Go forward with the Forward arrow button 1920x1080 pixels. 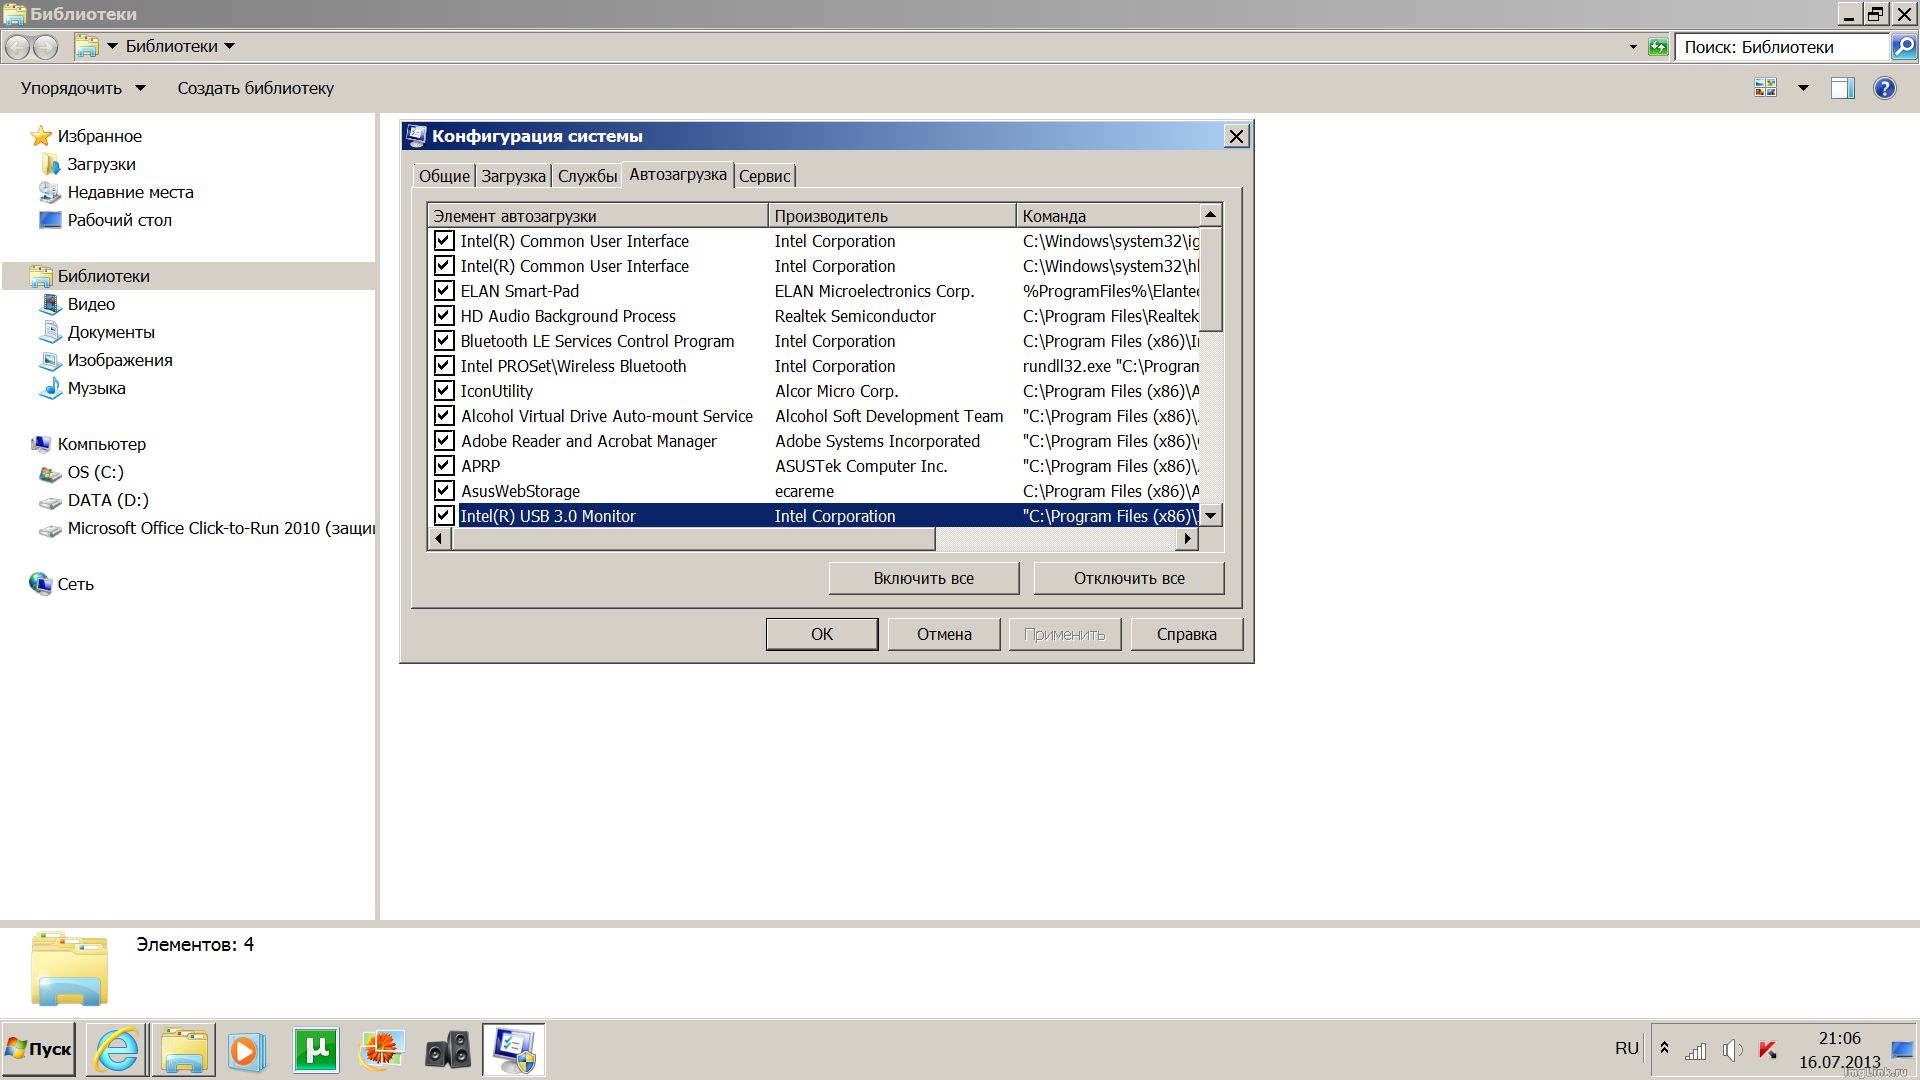[46, 46]
